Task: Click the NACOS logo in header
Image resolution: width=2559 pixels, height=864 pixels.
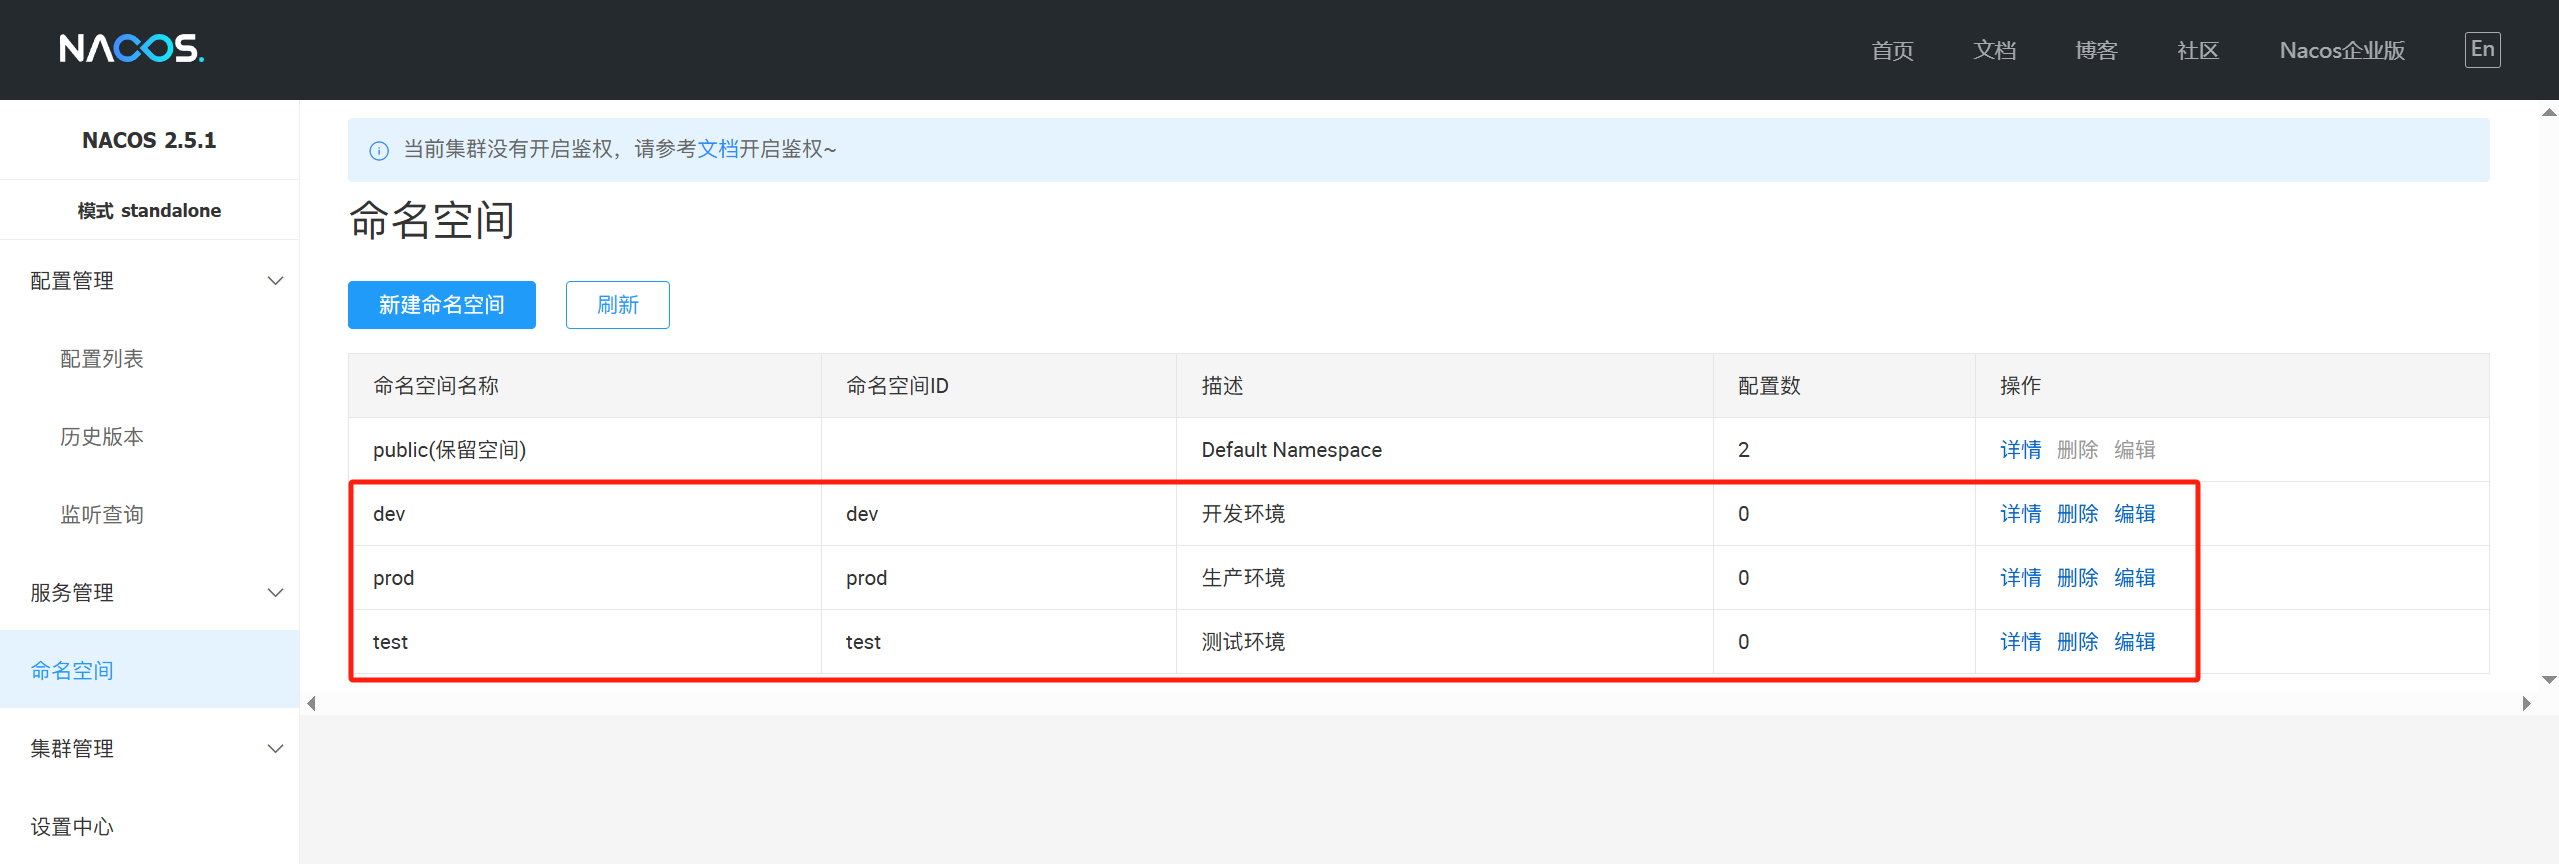Action: coord(131,48)
